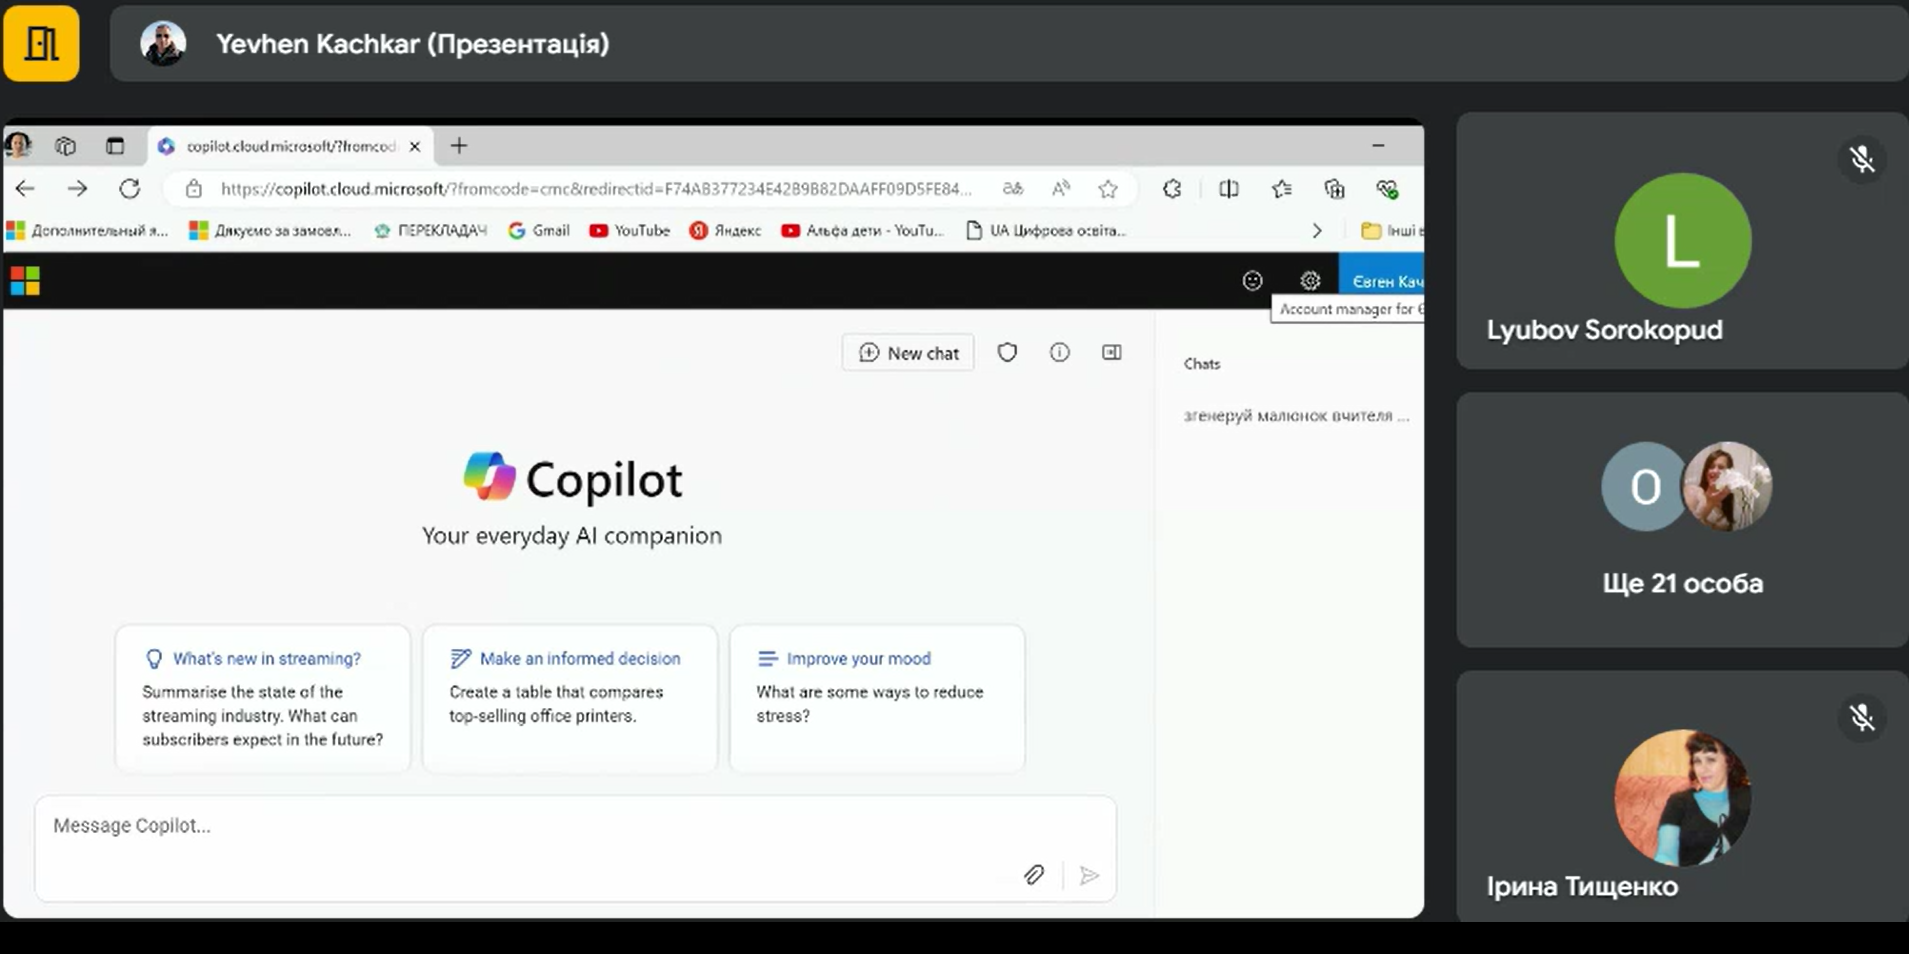Click the Chats heading text
Screen dimensions: 1909x954
(1202, 364)
